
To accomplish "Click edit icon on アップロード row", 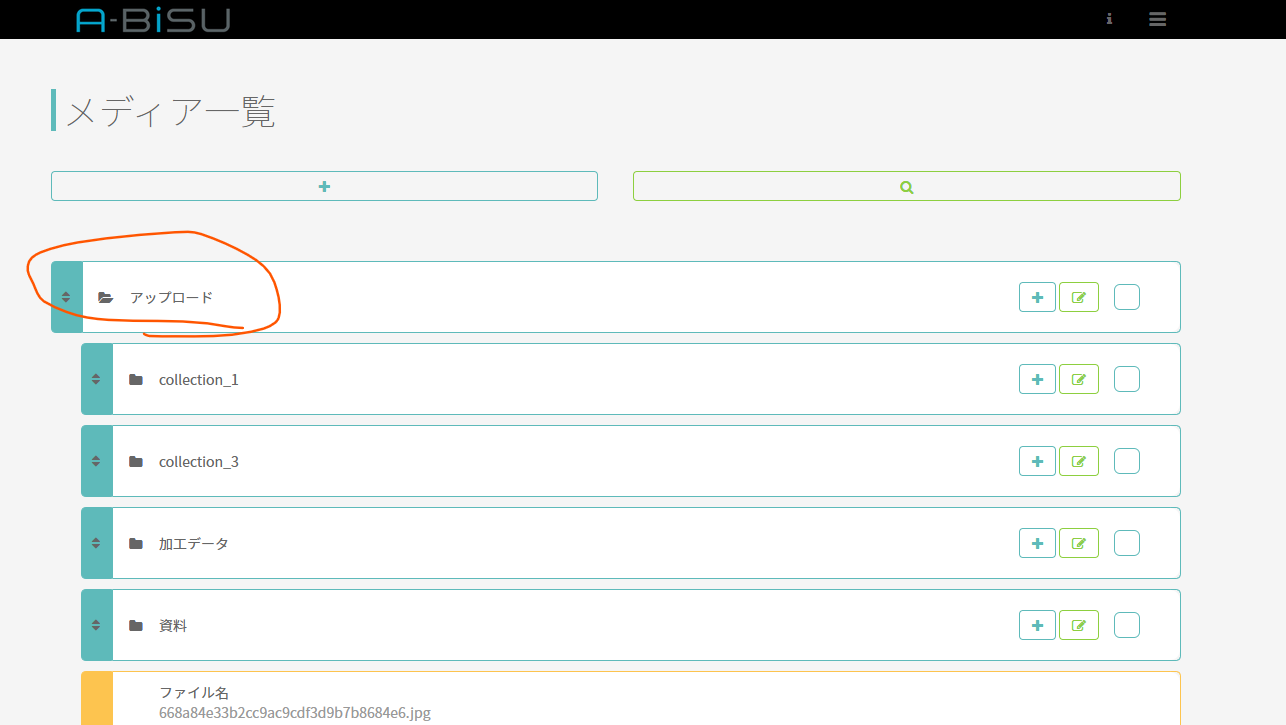I will [x=1078, y=297].
